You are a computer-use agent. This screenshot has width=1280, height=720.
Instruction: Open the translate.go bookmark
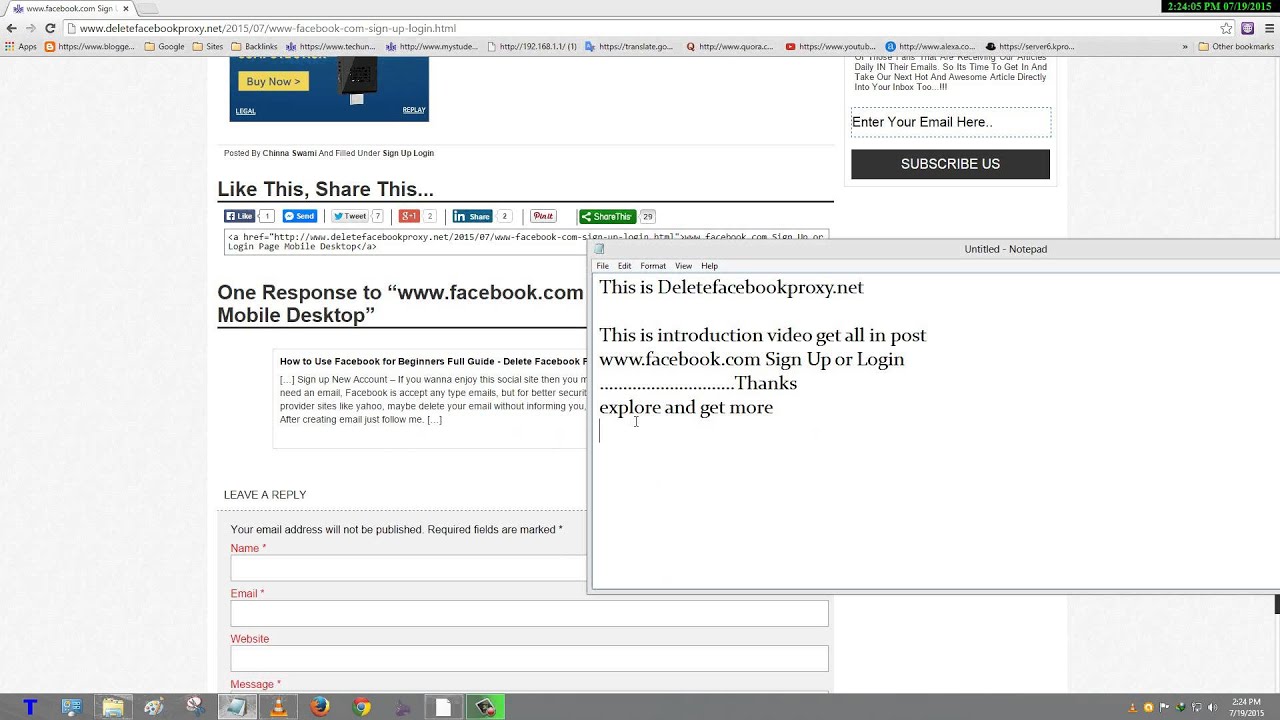(x=630, y=46)
